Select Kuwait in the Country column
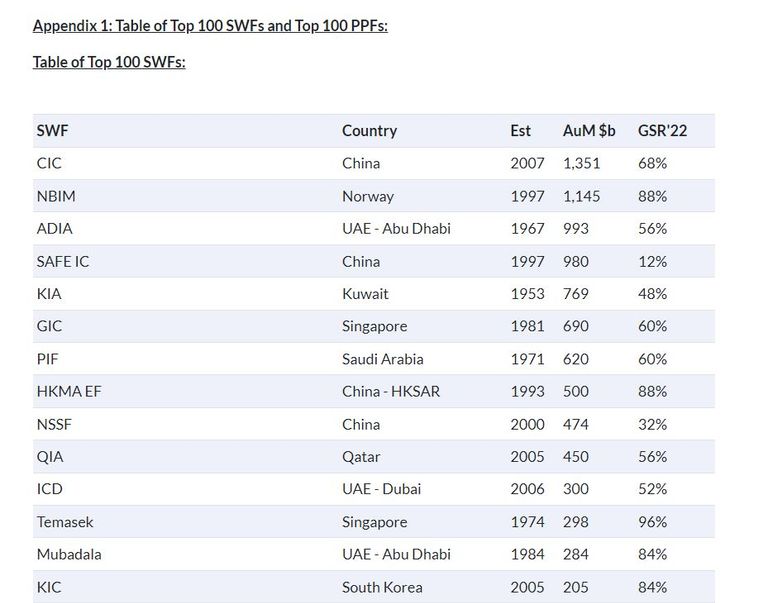Viewport: 768px width, 603px height. point(365,294)
